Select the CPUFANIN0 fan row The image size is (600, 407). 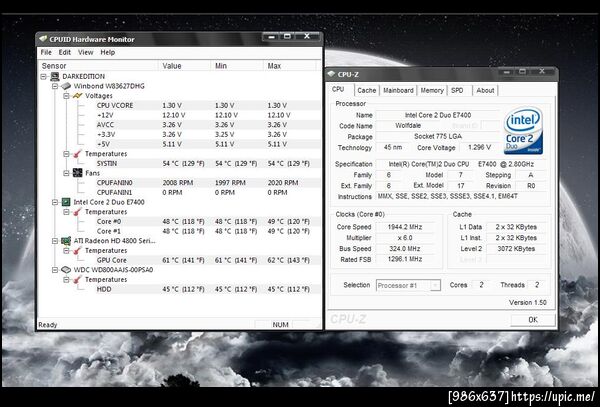[209, 183]
